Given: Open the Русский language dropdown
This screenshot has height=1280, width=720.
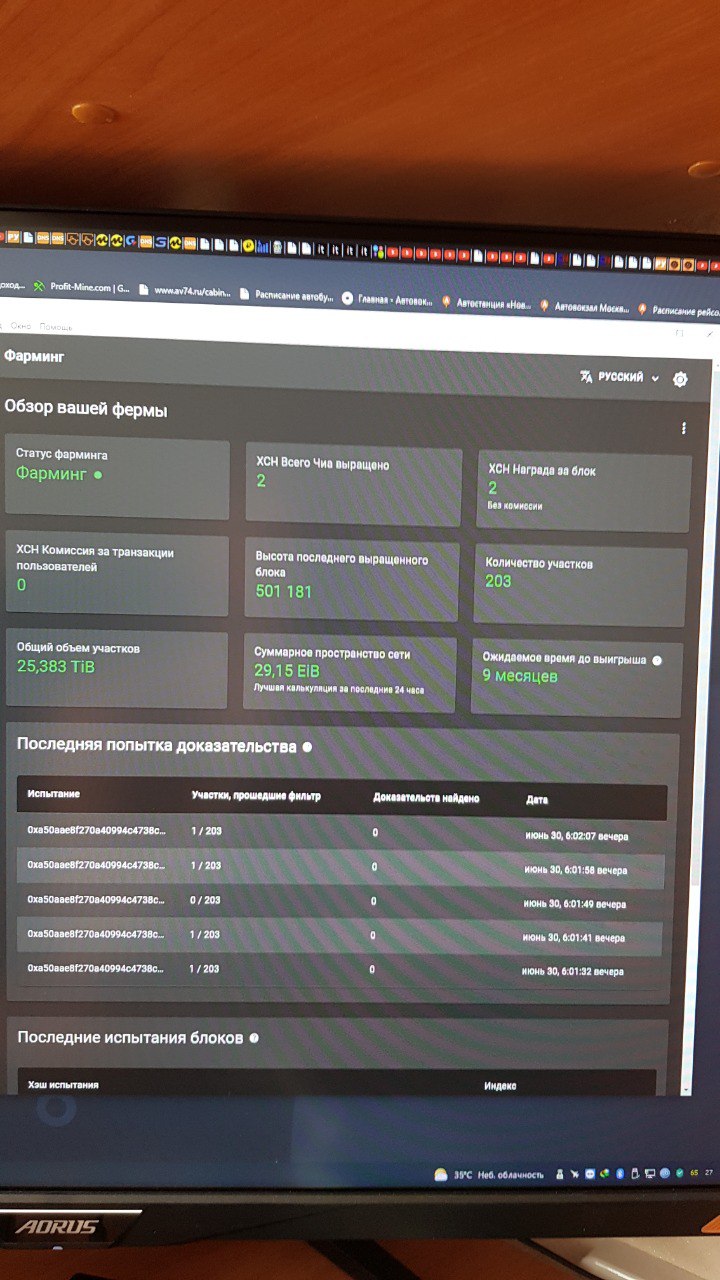Looking at the screenshot, I should (620, 378).
